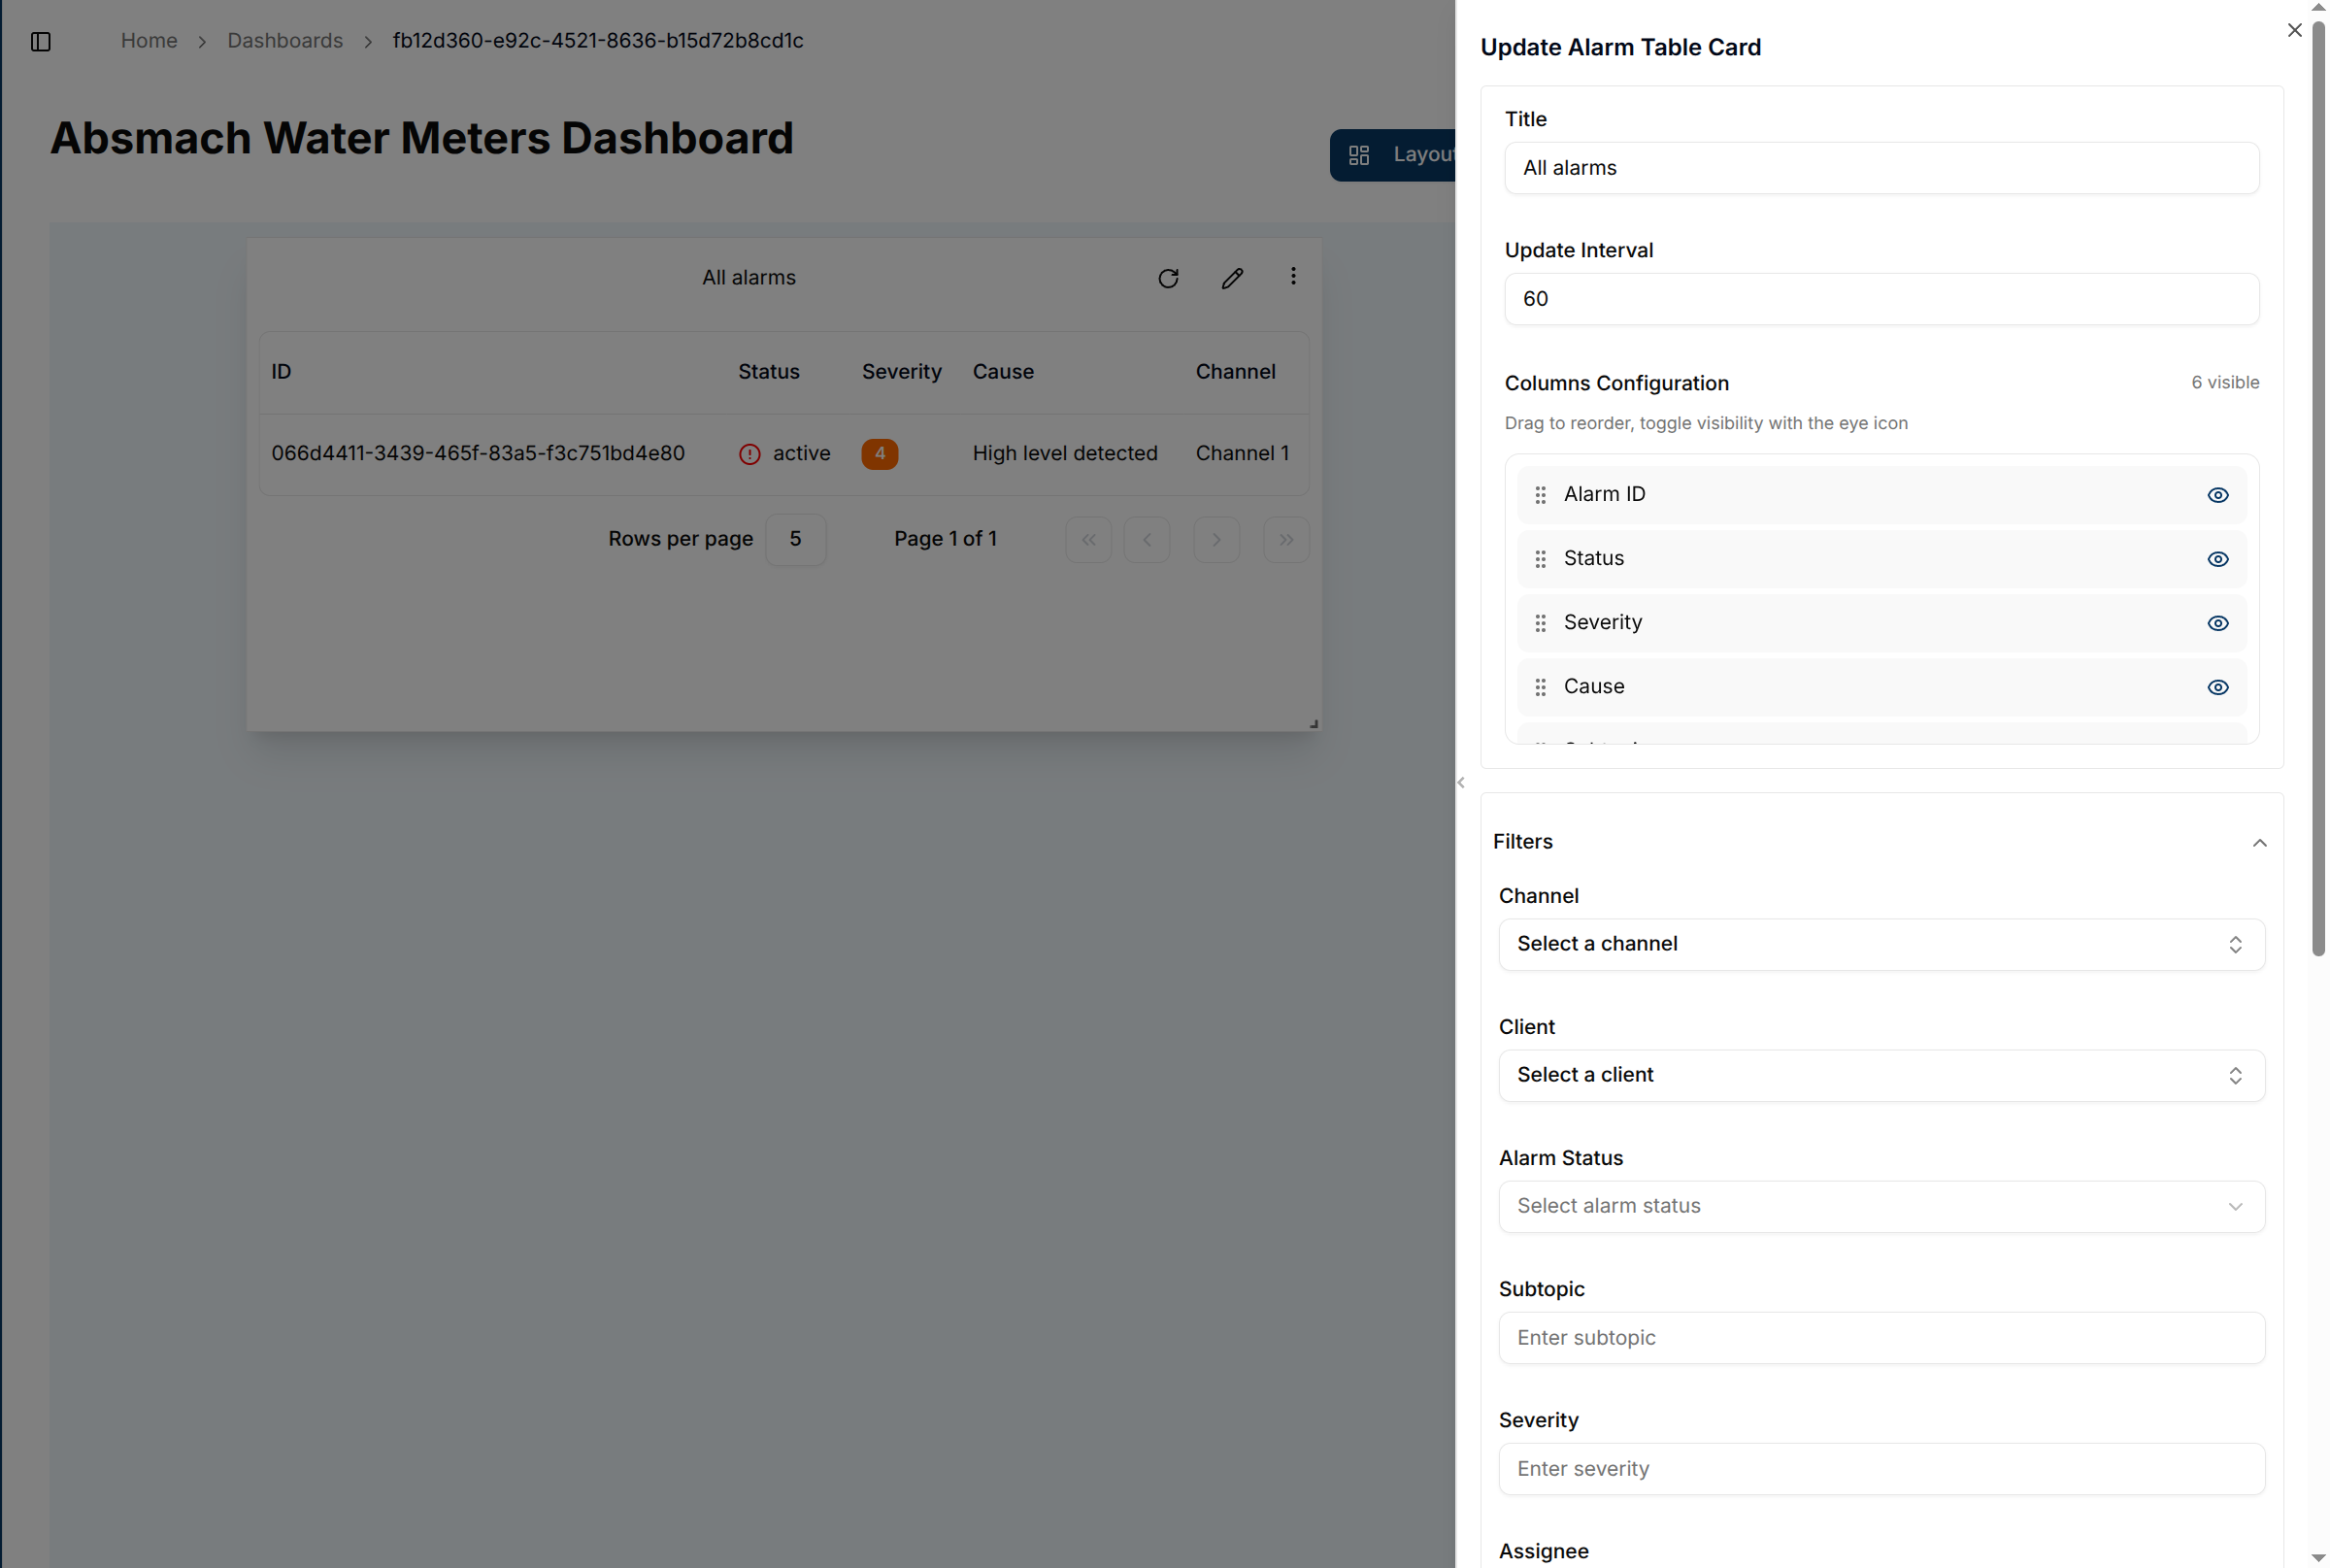Go to Home from the breadcrumb trail
Screen dimensions: 2330x1568
148,40
